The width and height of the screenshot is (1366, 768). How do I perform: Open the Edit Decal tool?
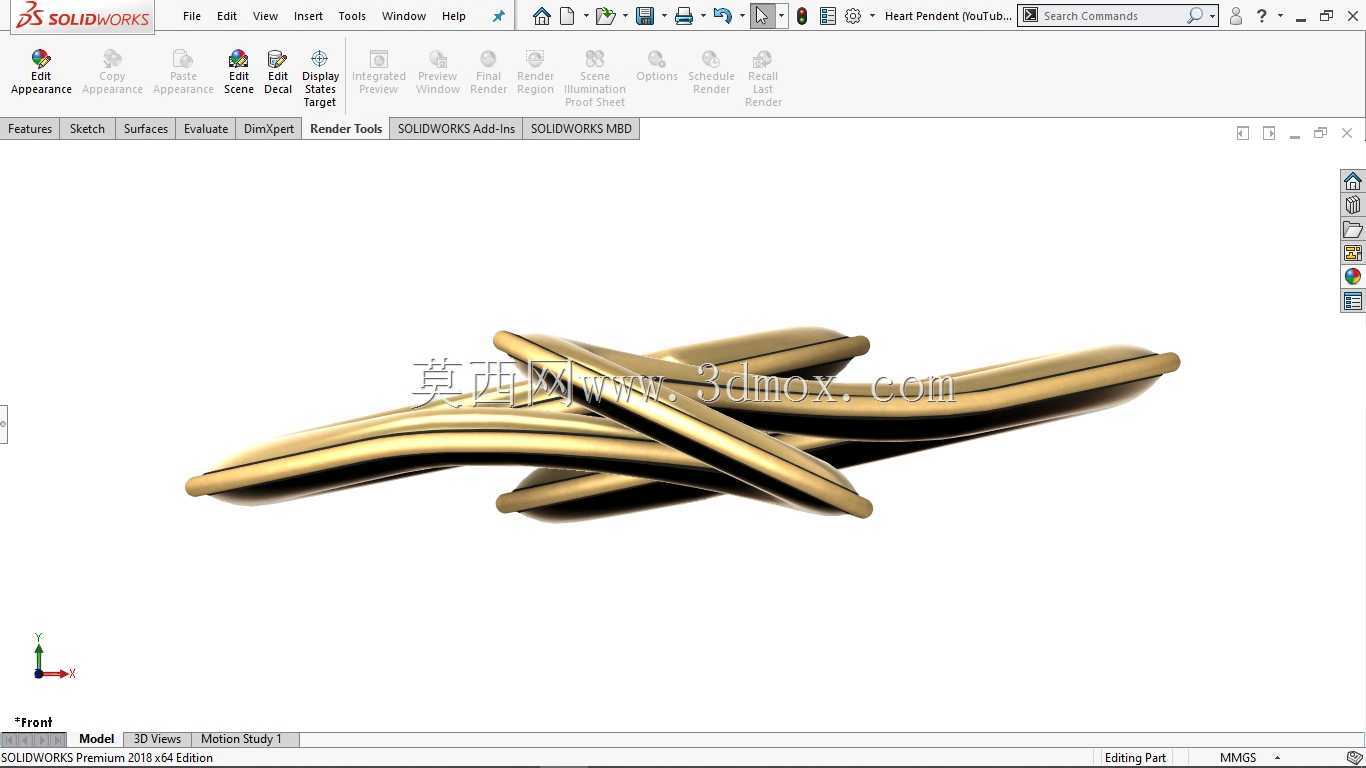click(x=278, y=73)
